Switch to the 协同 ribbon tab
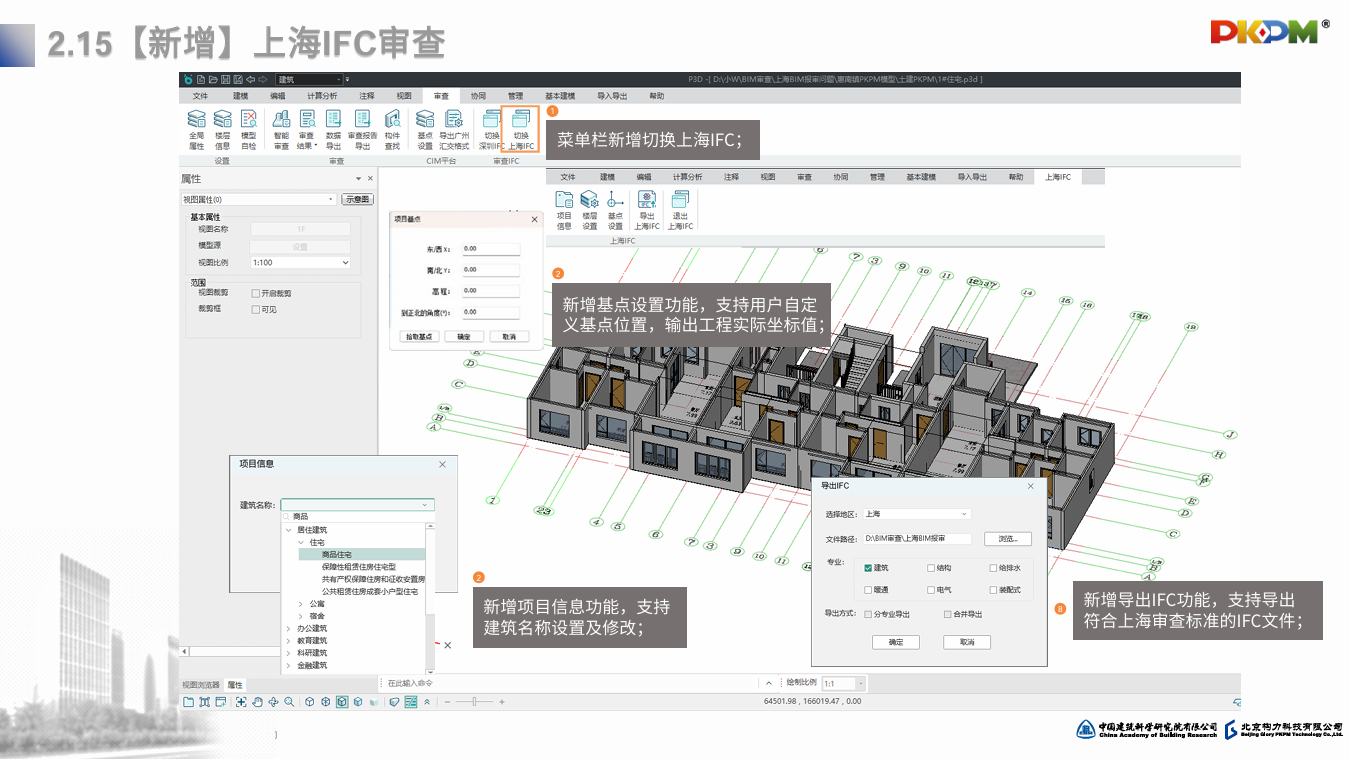Viewport: 1350px width, 759px height. point(478,96)
